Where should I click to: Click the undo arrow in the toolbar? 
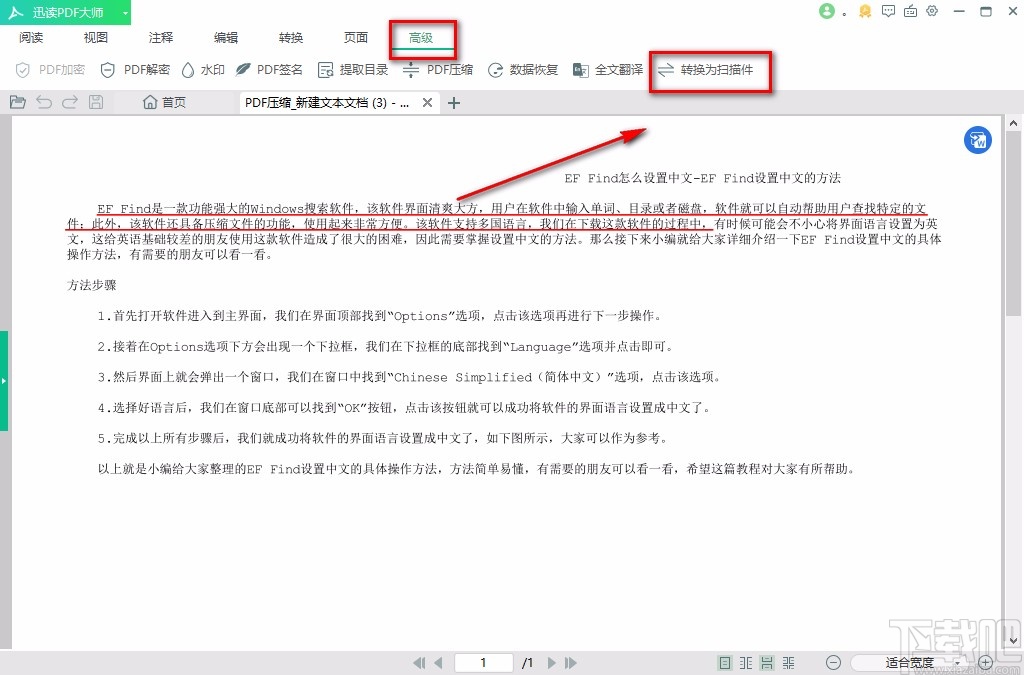click(42, 101)
